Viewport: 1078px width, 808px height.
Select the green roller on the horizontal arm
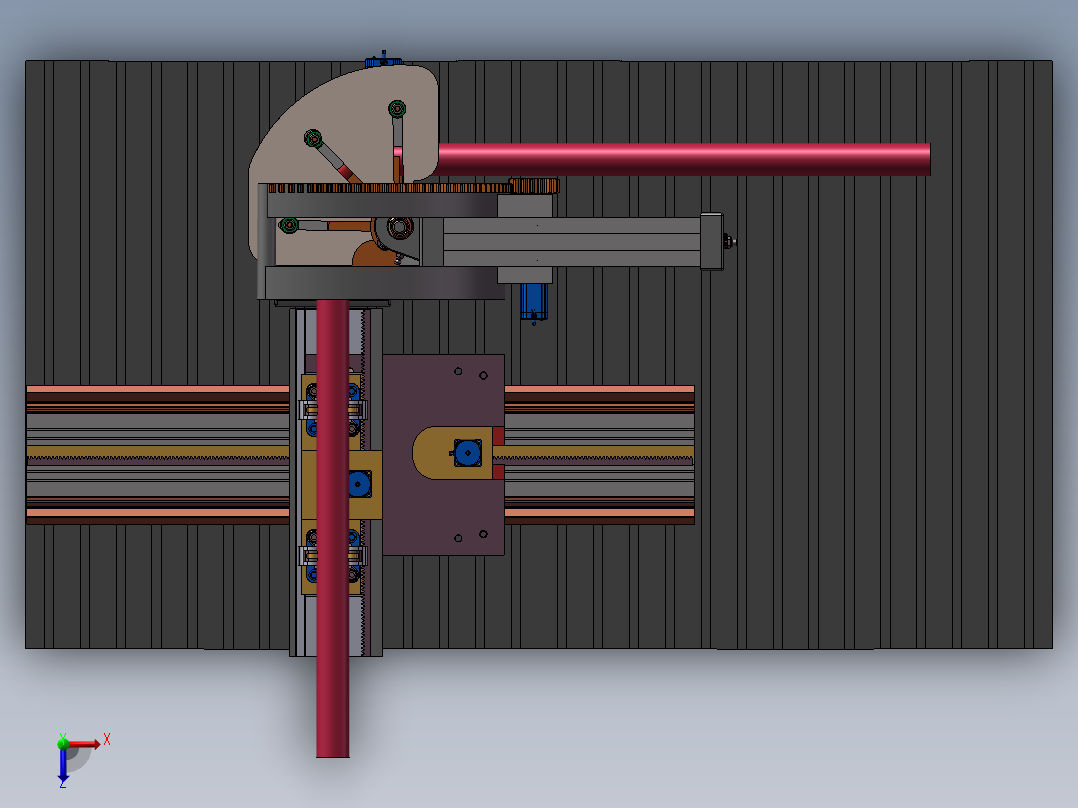[289, 225]
